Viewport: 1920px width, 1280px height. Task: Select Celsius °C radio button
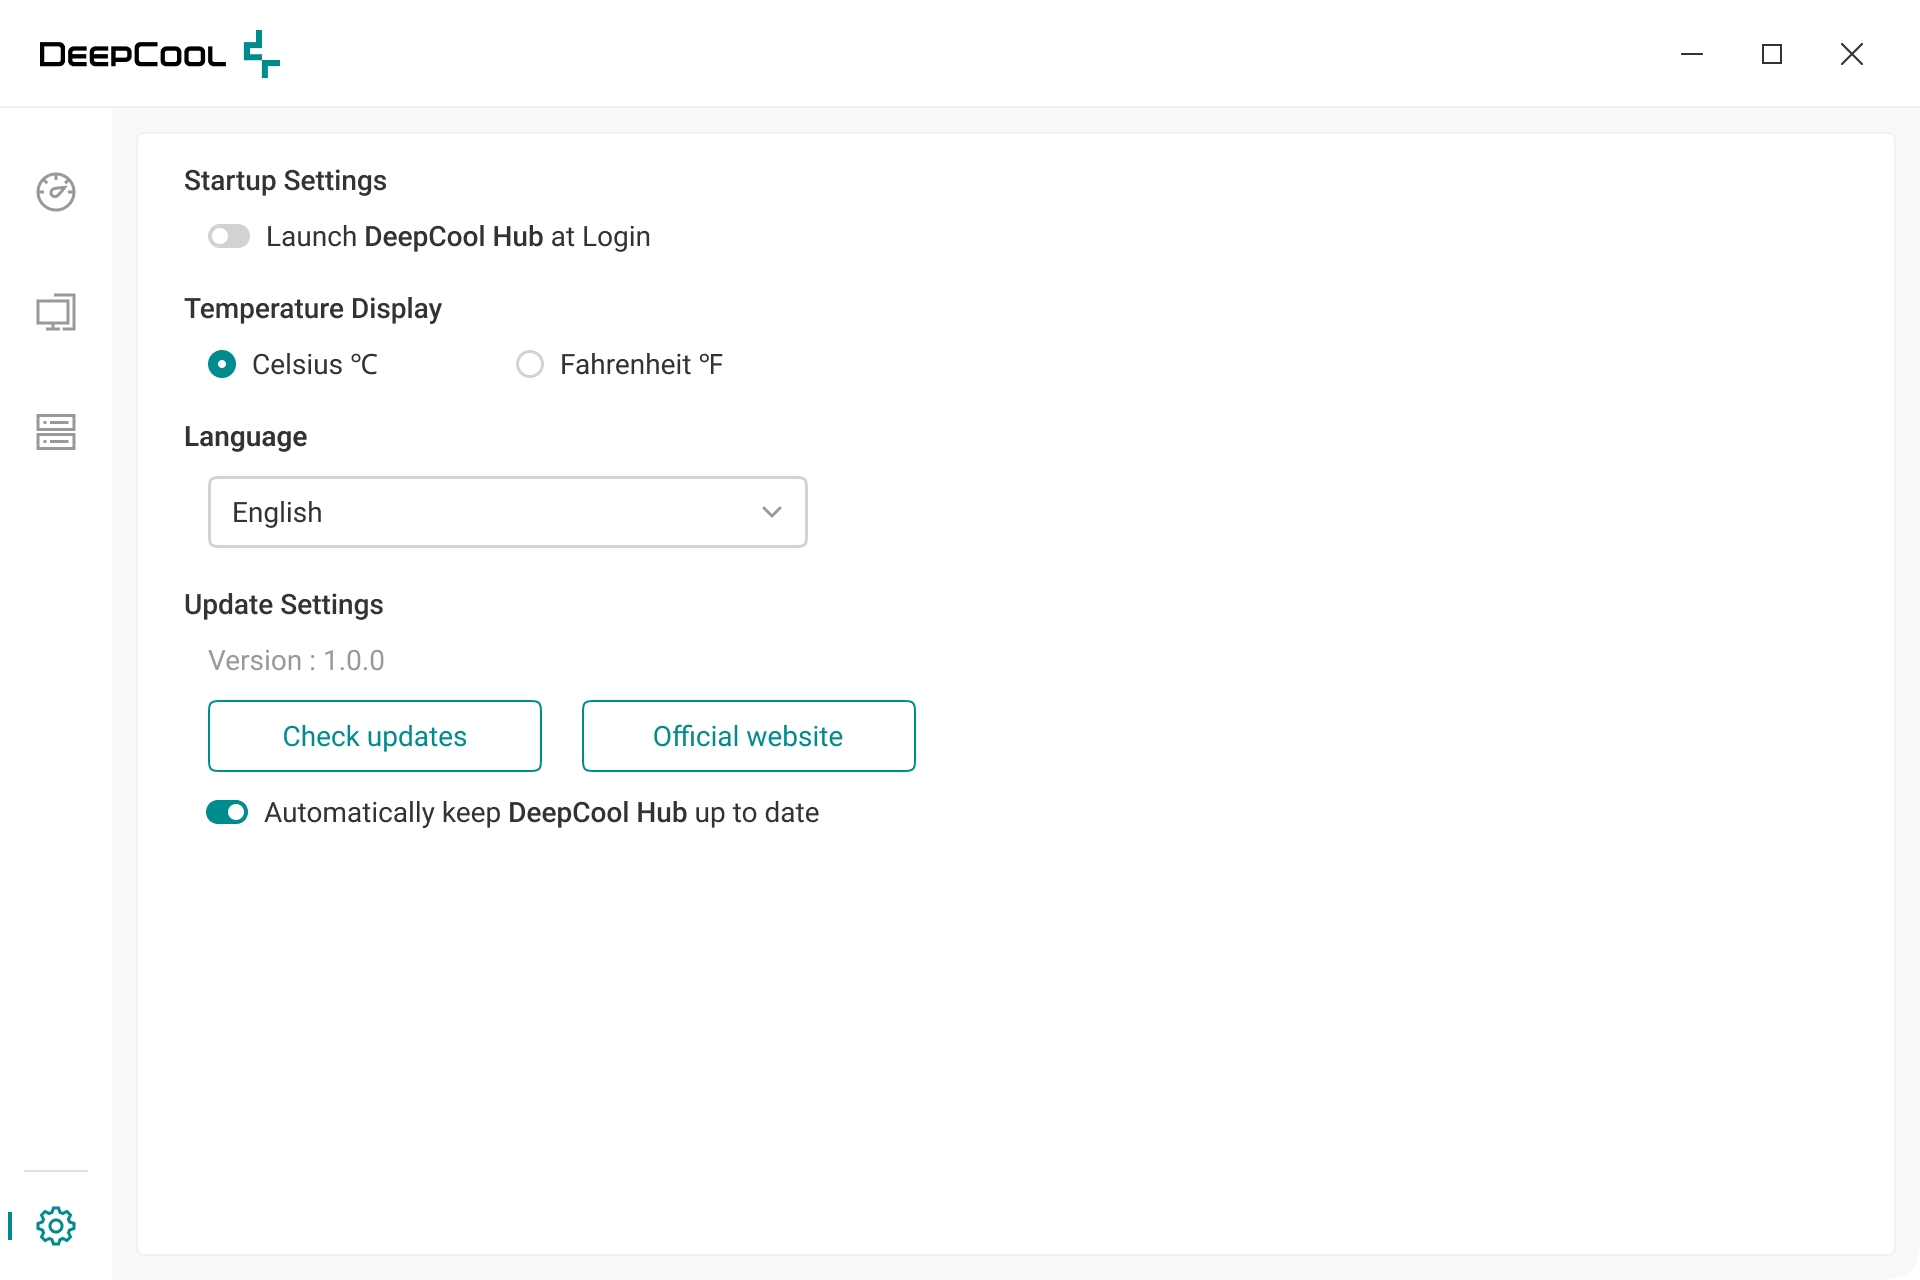tap(222, 364)
